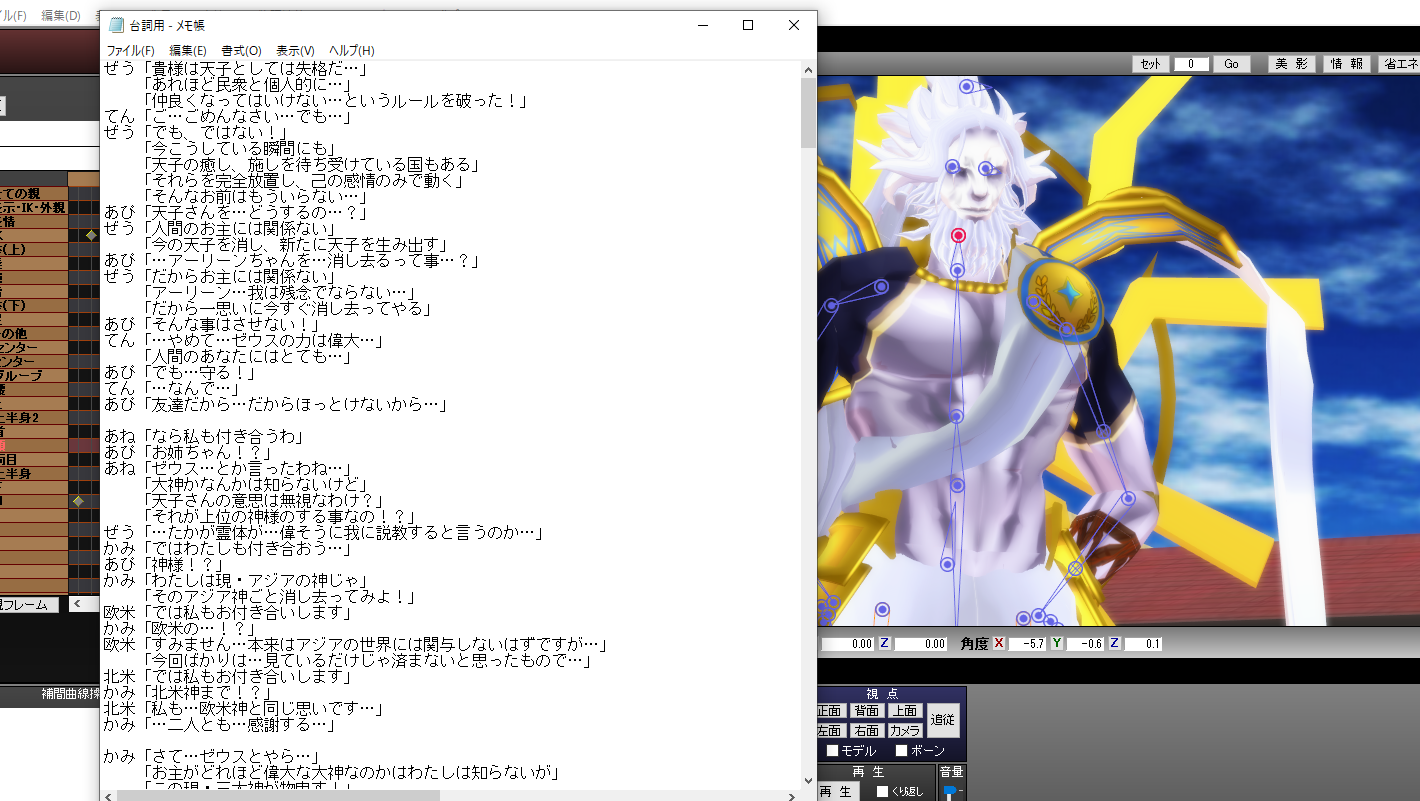Image resolution: width=1420 pixels, height=801 pixels.
Task: Click the angle Z value field
Action: 1143,644
